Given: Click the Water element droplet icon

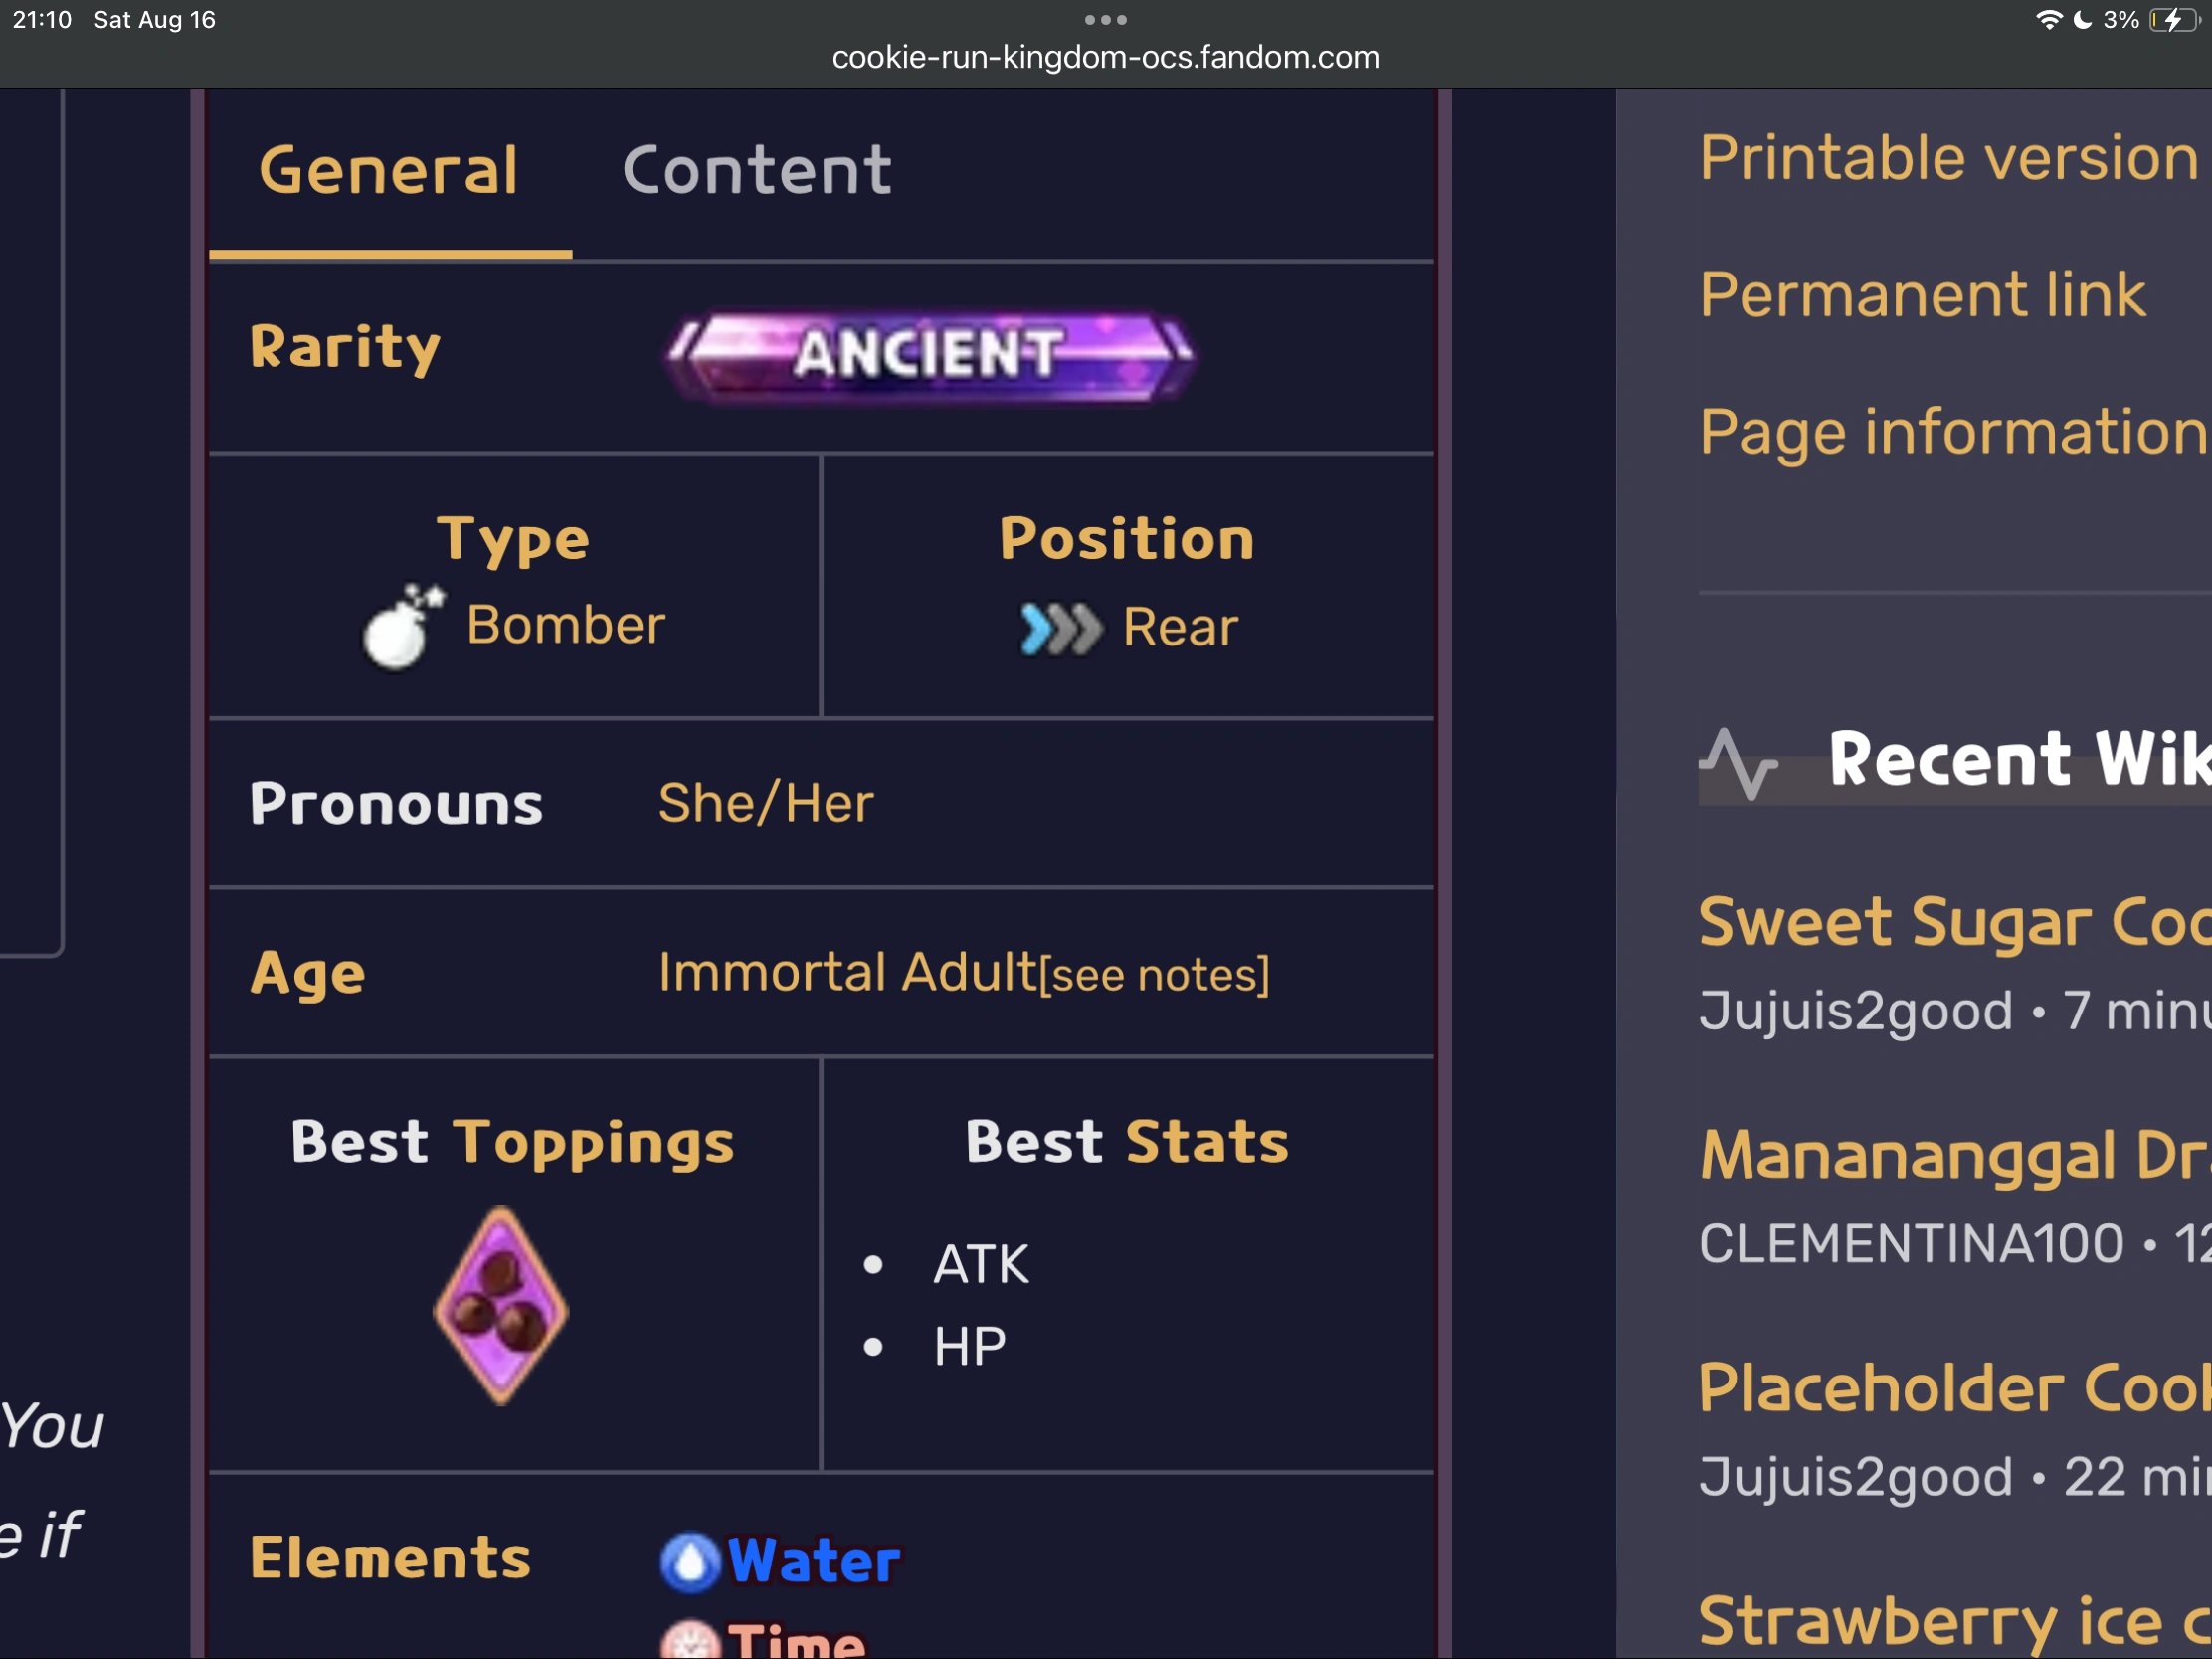Looking at the screenshot, I should click(690, 1561).
